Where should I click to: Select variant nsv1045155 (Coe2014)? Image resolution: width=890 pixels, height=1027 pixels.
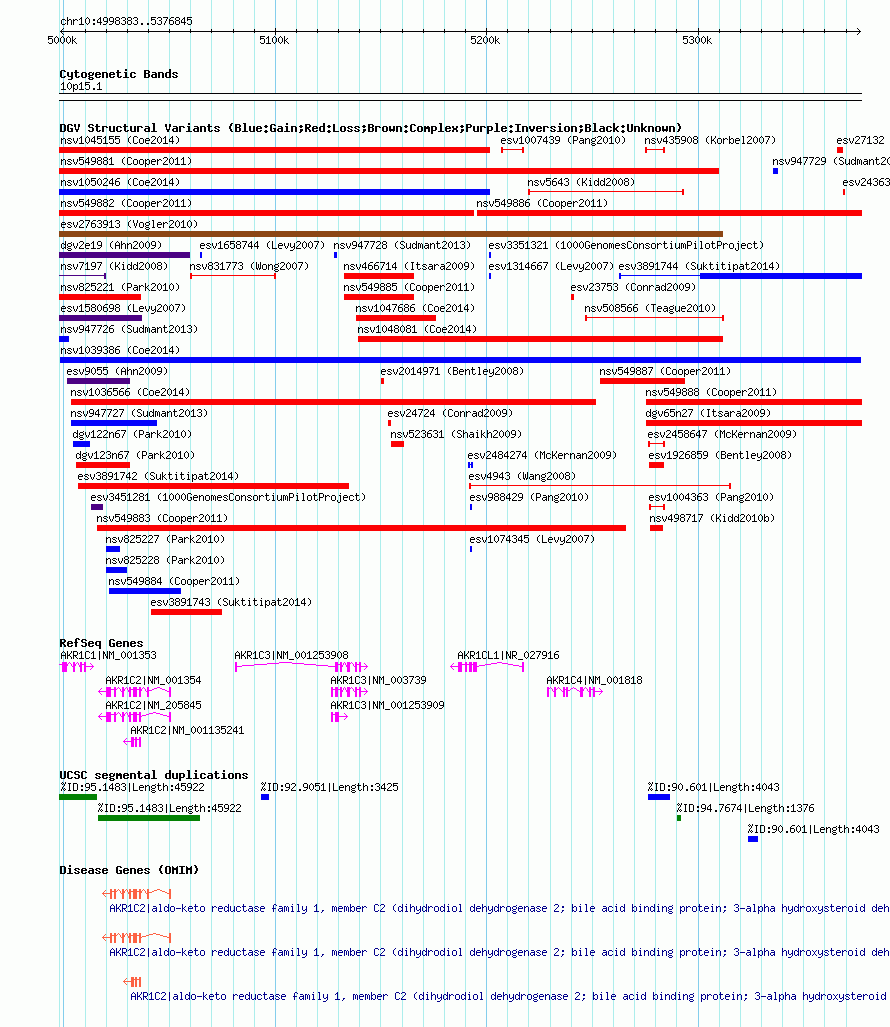pyautogui.click(x=120, y=140)
